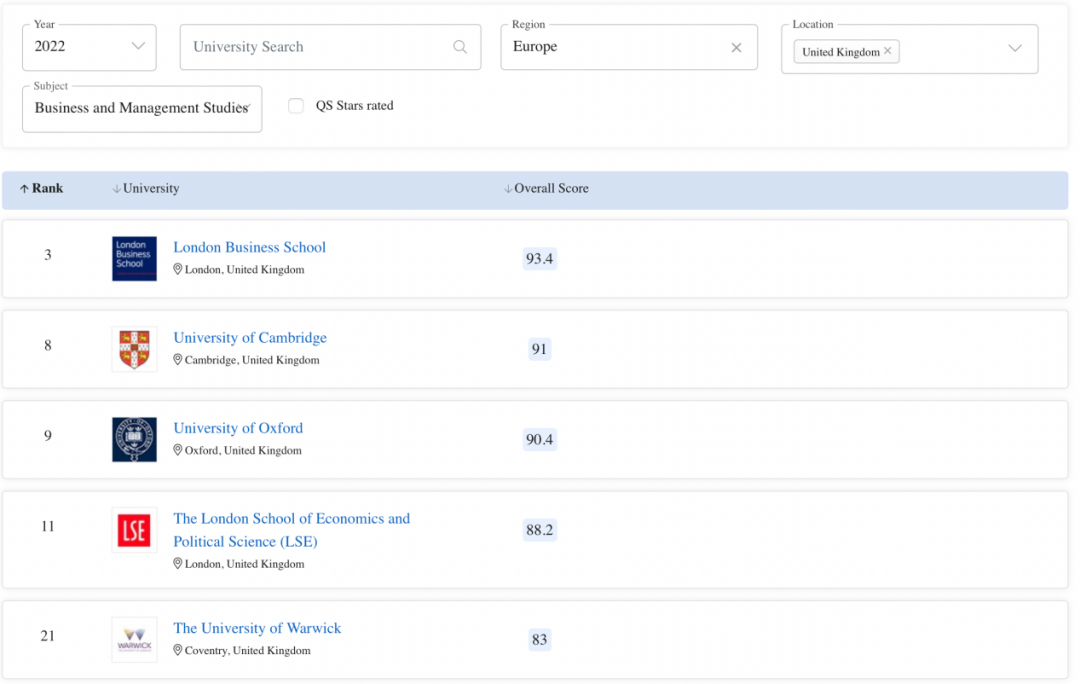Click the Coventry, United Kingdom location text
Image resolution: width=1080 pixels, height=684 pixels.
point(247,650)
